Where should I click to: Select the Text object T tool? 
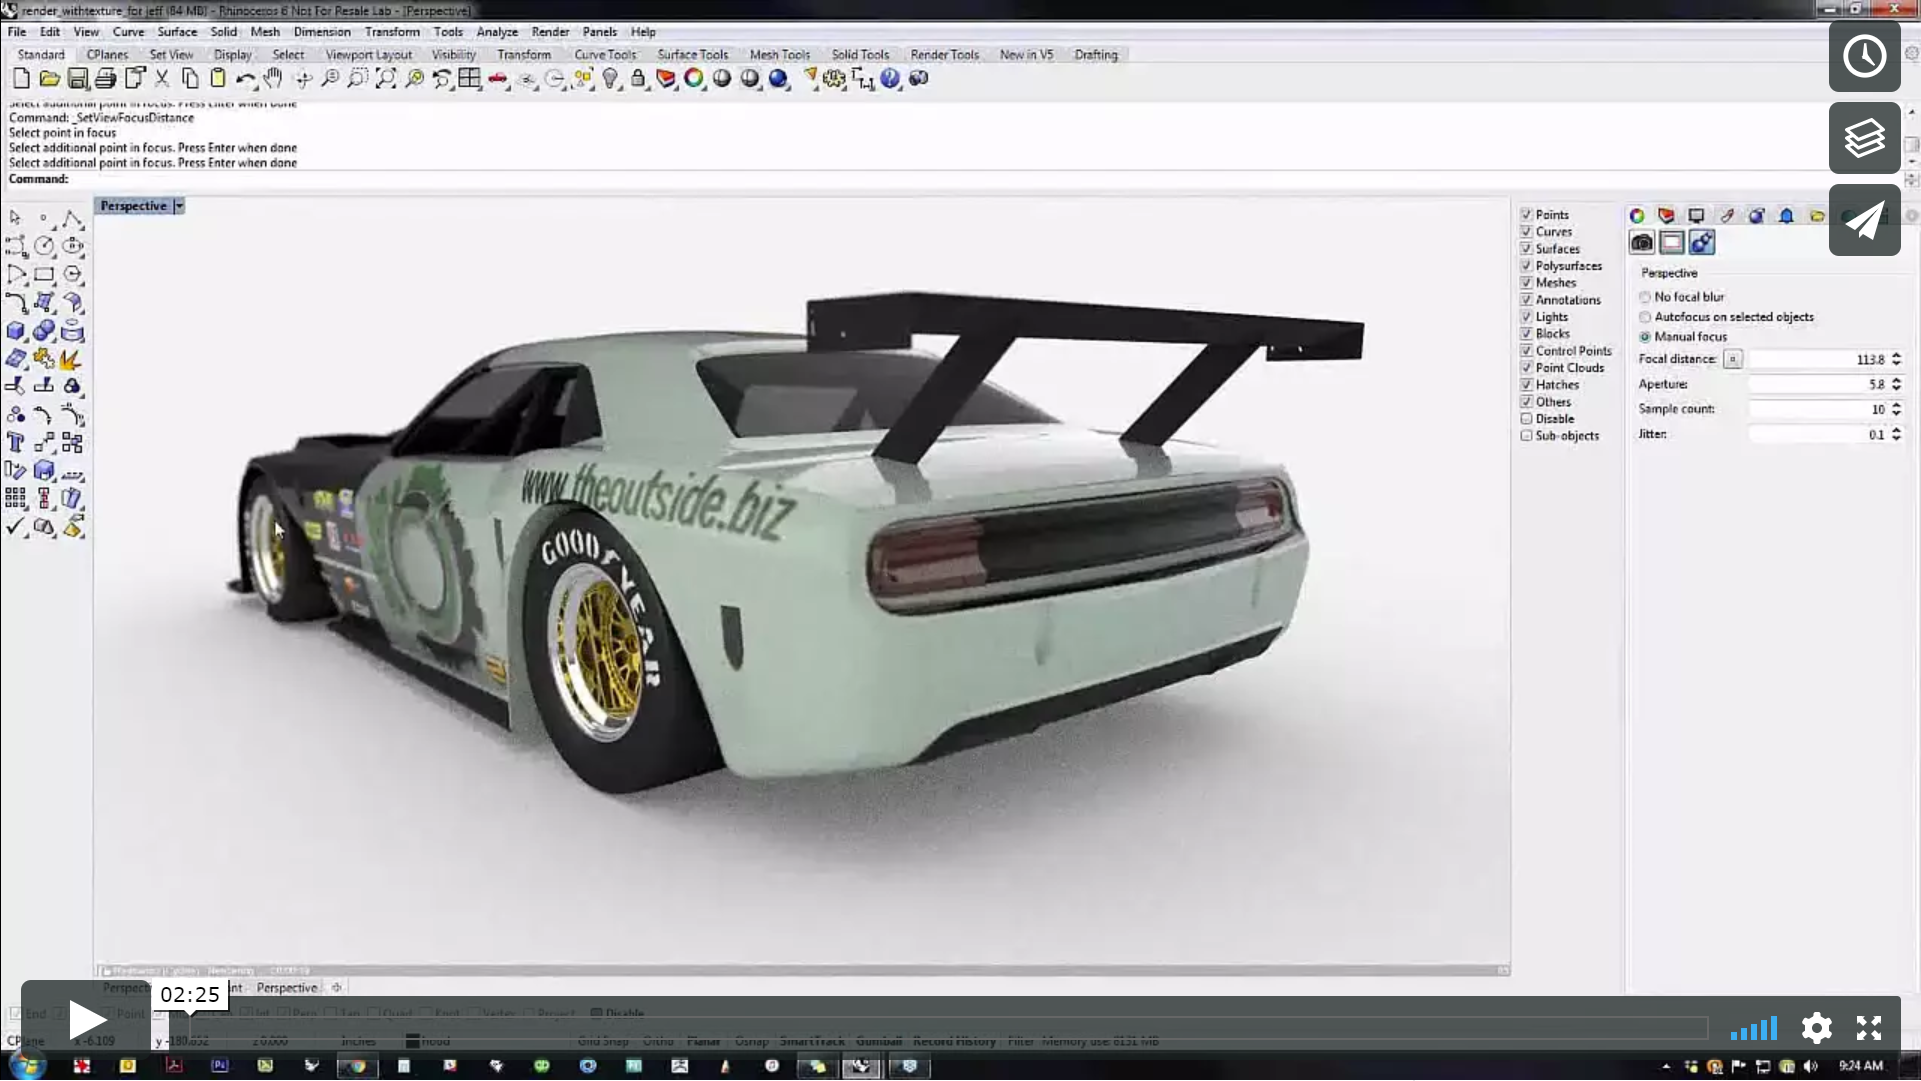coord(16,442)
